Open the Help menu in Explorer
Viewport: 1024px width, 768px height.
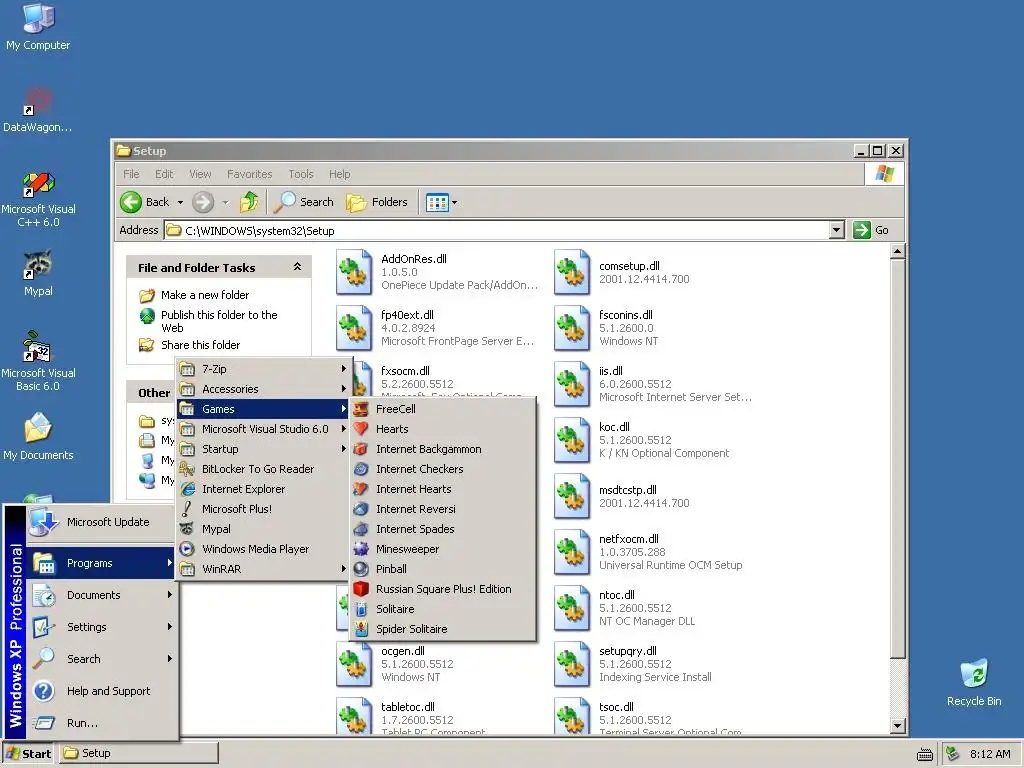click(x=340, y=174)
